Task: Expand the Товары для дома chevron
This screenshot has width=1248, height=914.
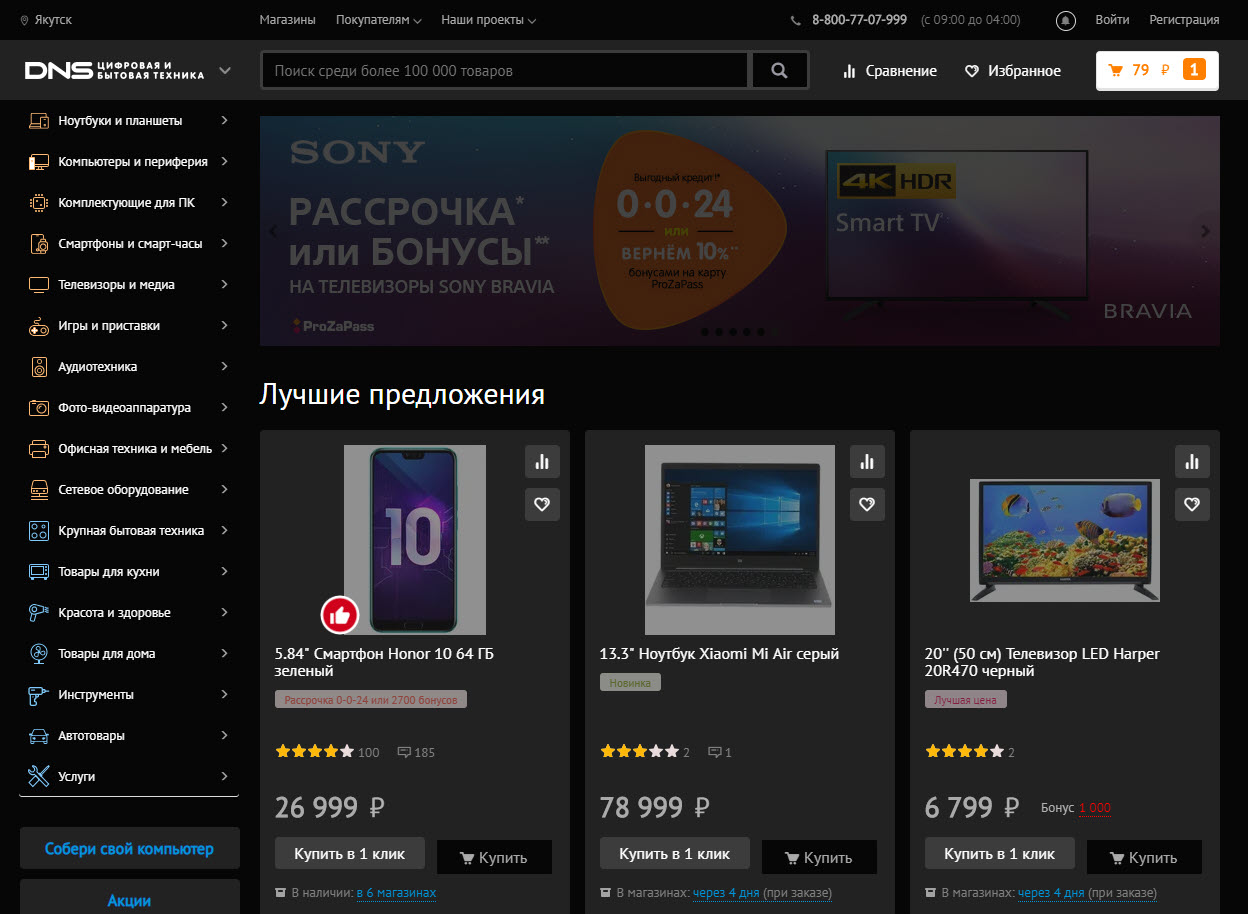Action: pyautogui.click(x=224, y=654)
